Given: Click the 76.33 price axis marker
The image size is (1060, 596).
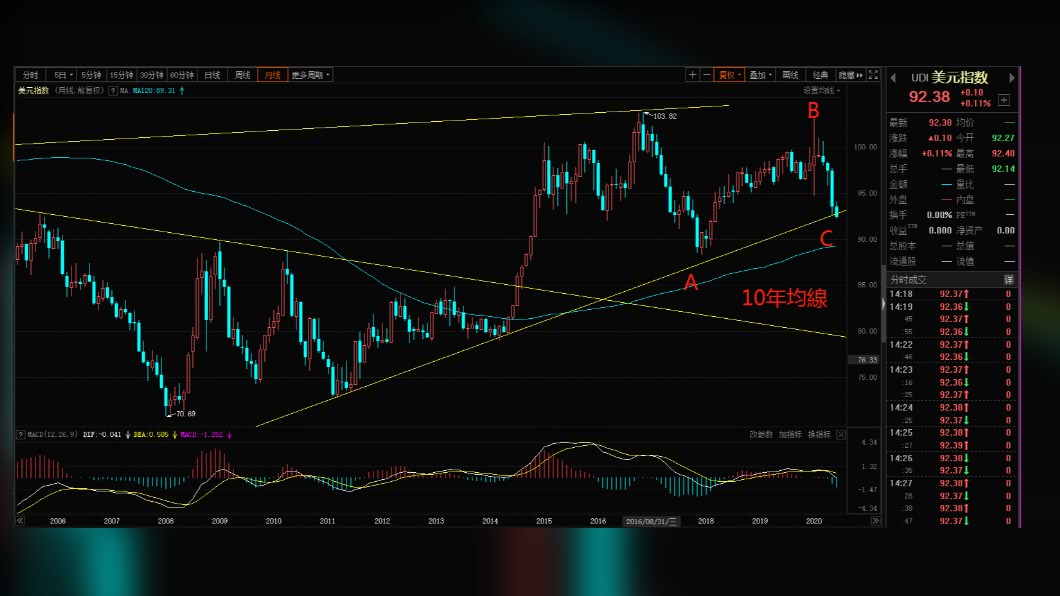Looking at the screenshot, I should 867,360.
